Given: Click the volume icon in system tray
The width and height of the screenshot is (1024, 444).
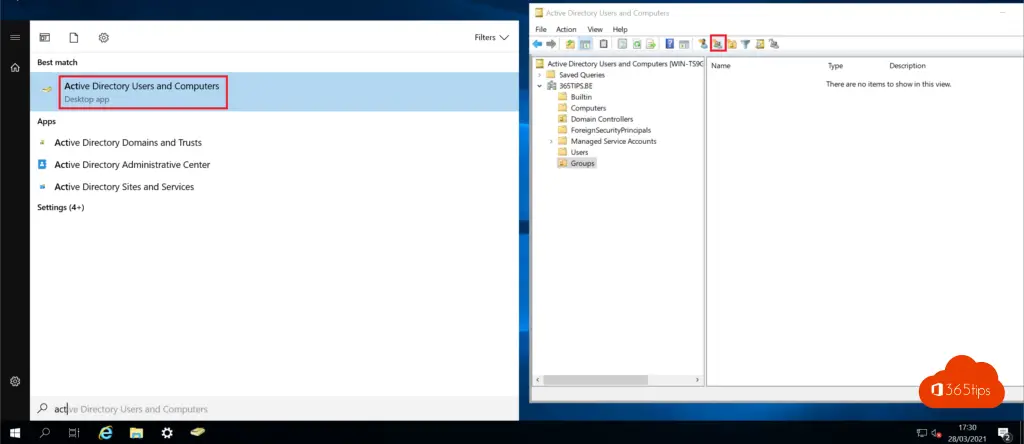Looking at the screenshot, I should (936, 432).
